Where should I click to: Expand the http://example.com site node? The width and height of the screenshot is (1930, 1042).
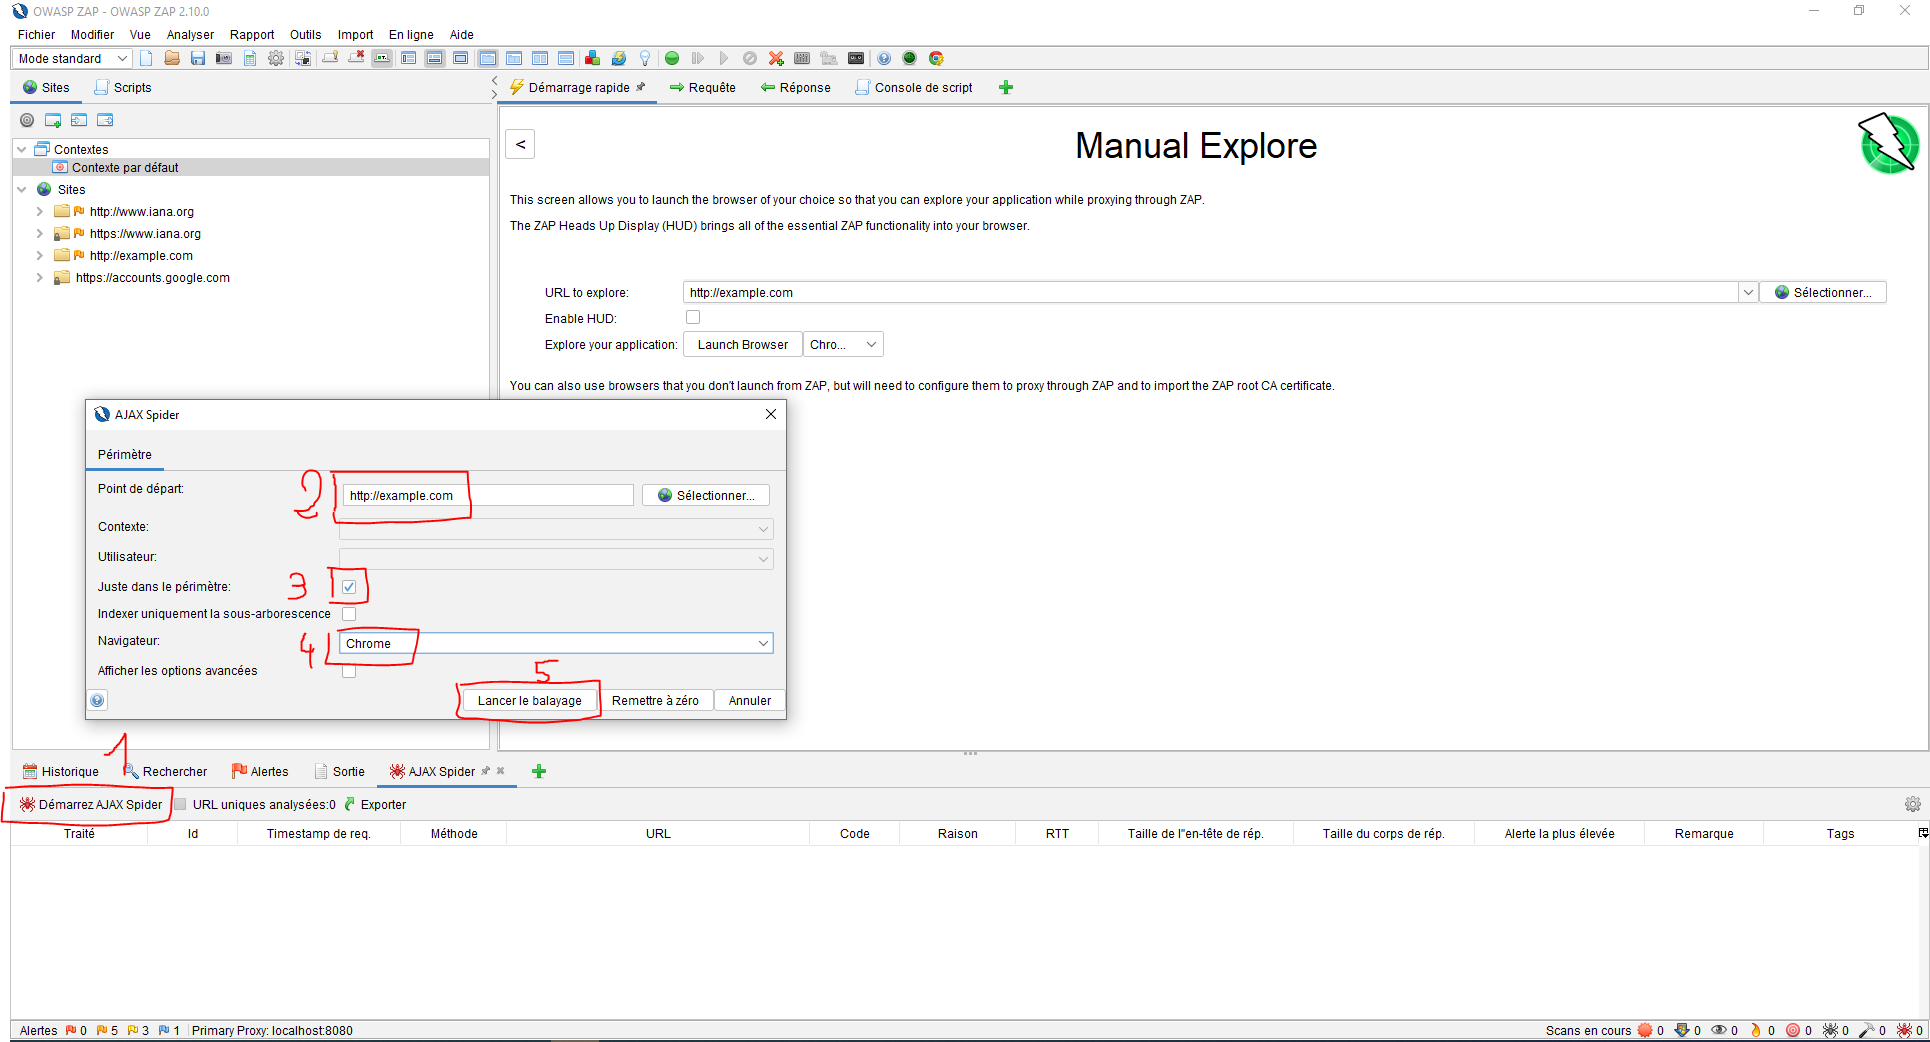(39, 255)
